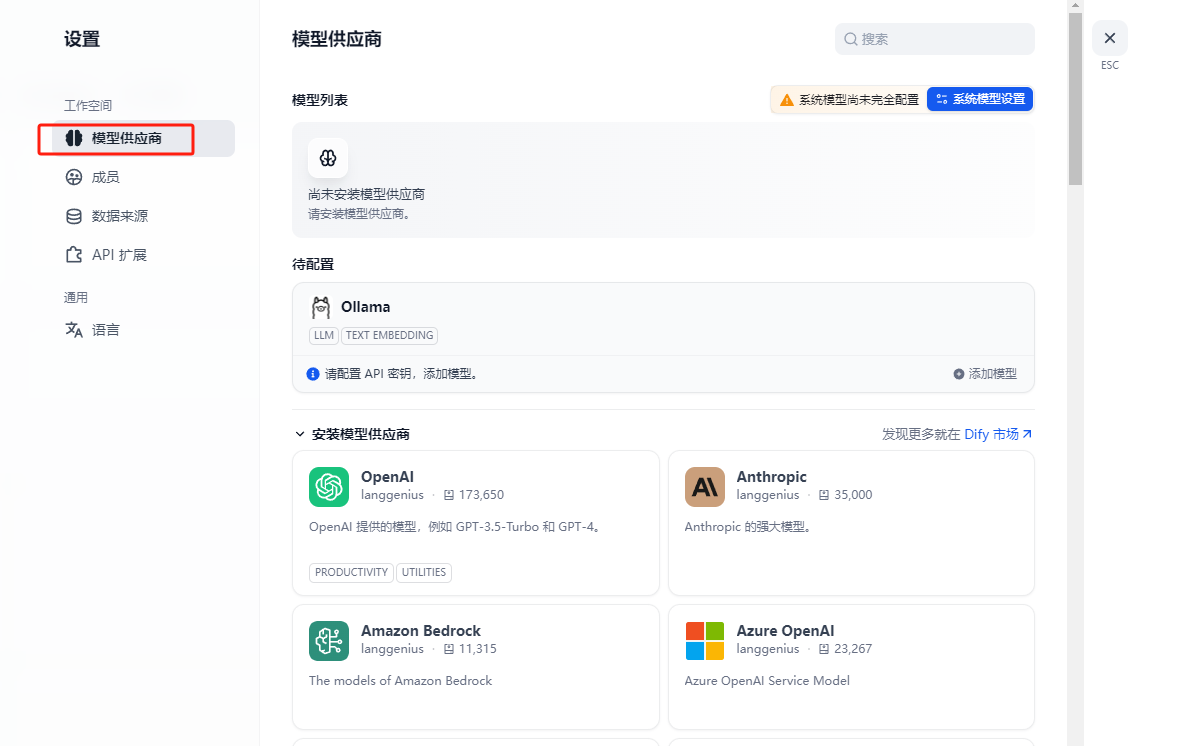The height and width of the screenshot is (746, 1195).
Task: Click the PRODUCTIVITY tag on OpenAI card
Action: coord(351,572)
